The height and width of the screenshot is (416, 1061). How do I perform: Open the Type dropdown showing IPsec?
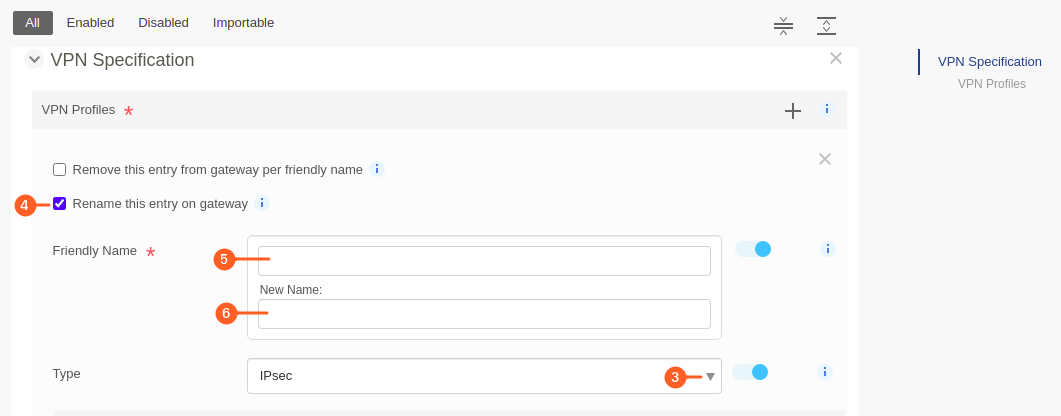coord(484,376)
